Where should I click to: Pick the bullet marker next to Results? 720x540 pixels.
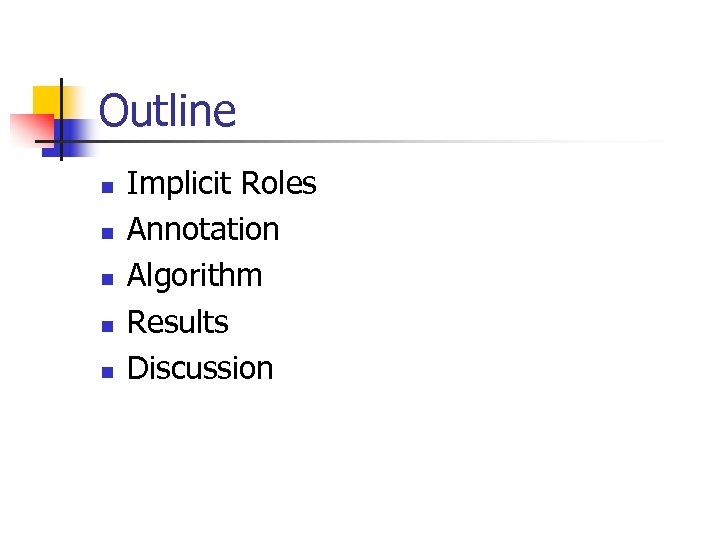(x=108, y=325)
